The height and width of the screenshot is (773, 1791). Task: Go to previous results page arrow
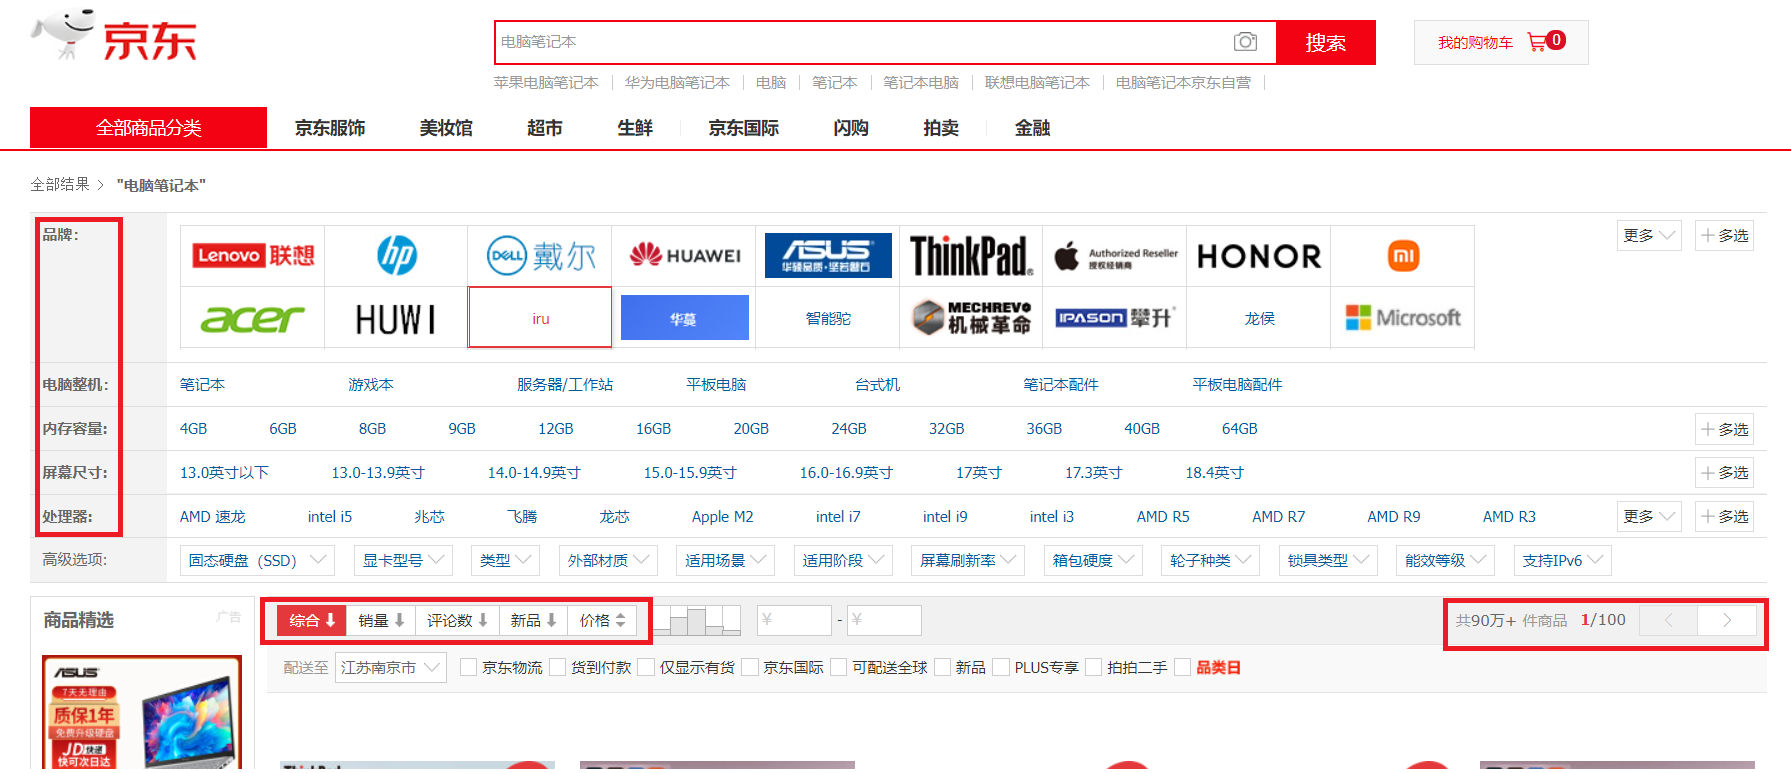click(1668, 621)
